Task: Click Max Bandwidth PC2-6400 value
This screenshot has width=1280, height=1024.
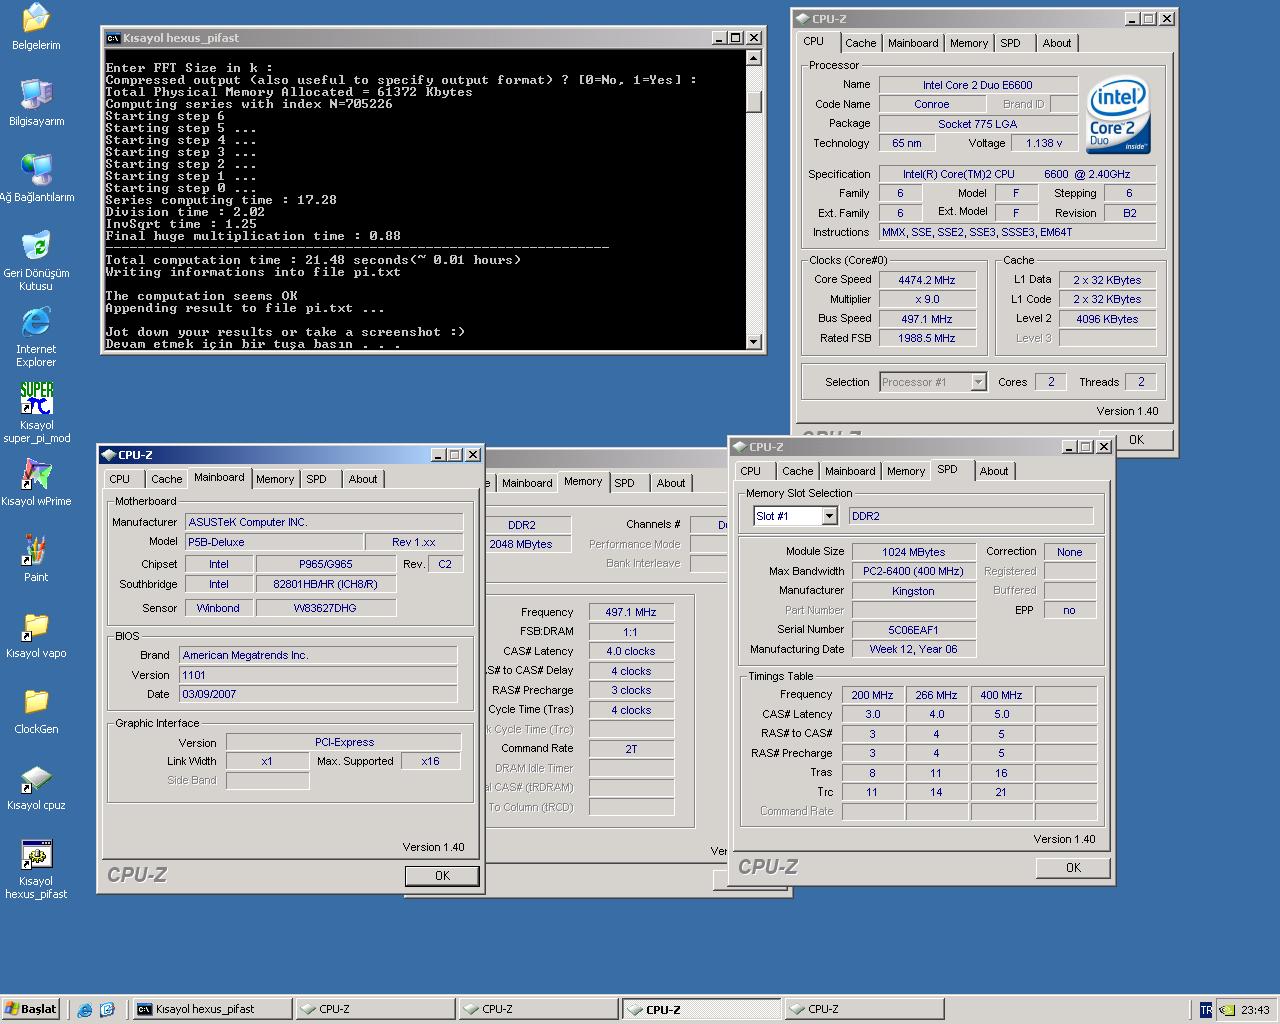Action: (913, 571)
